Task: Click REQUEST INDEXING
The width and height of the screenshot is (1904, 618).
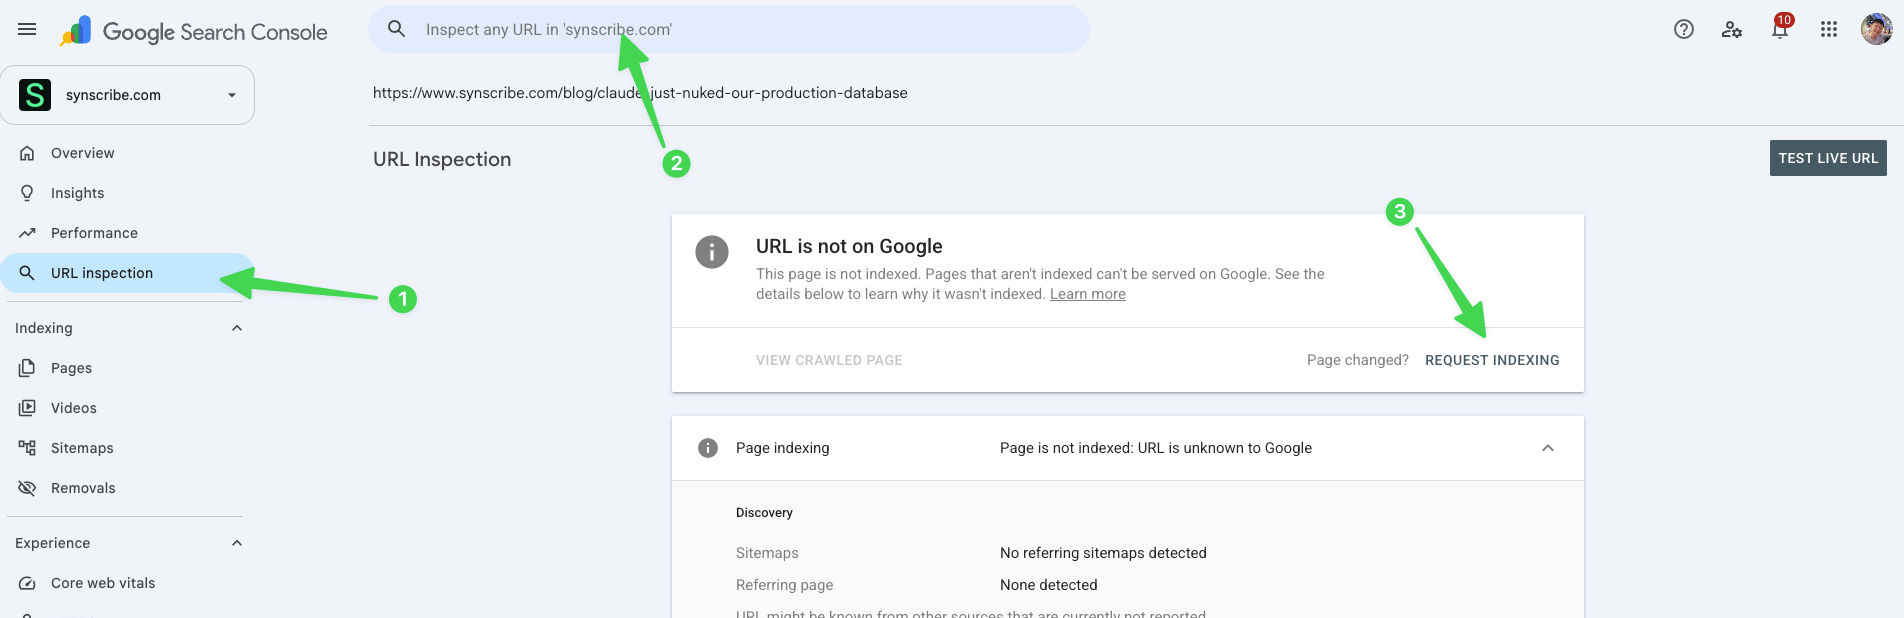Action: (x=1492, y=360)
